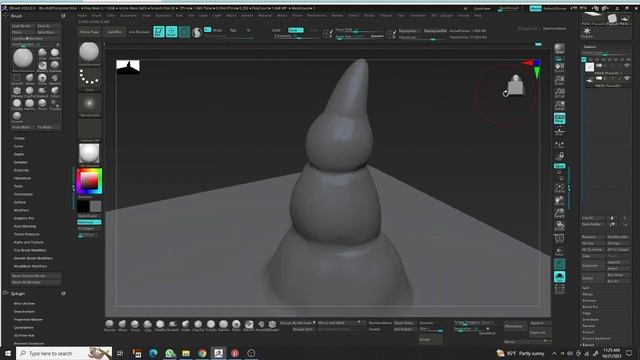Image resolution: width=640 pixels, height=360 pixels.
Task: Open Chrome from the taskbar
Action: (202, 353)
